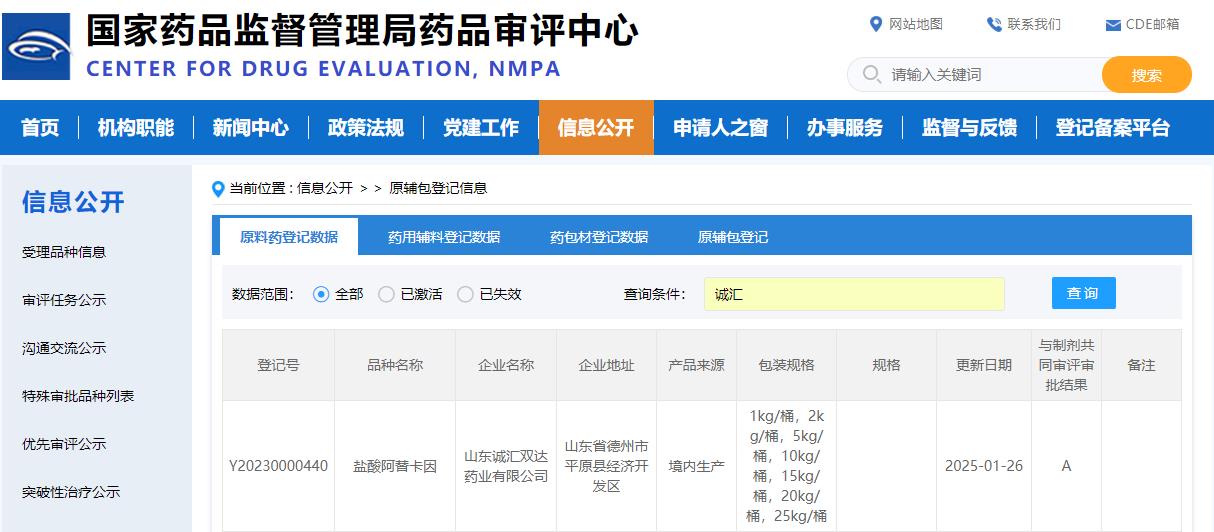Open 优先审评公示 sidebar link
This screenshot has width=1214, height=532.
click(64, 444)
